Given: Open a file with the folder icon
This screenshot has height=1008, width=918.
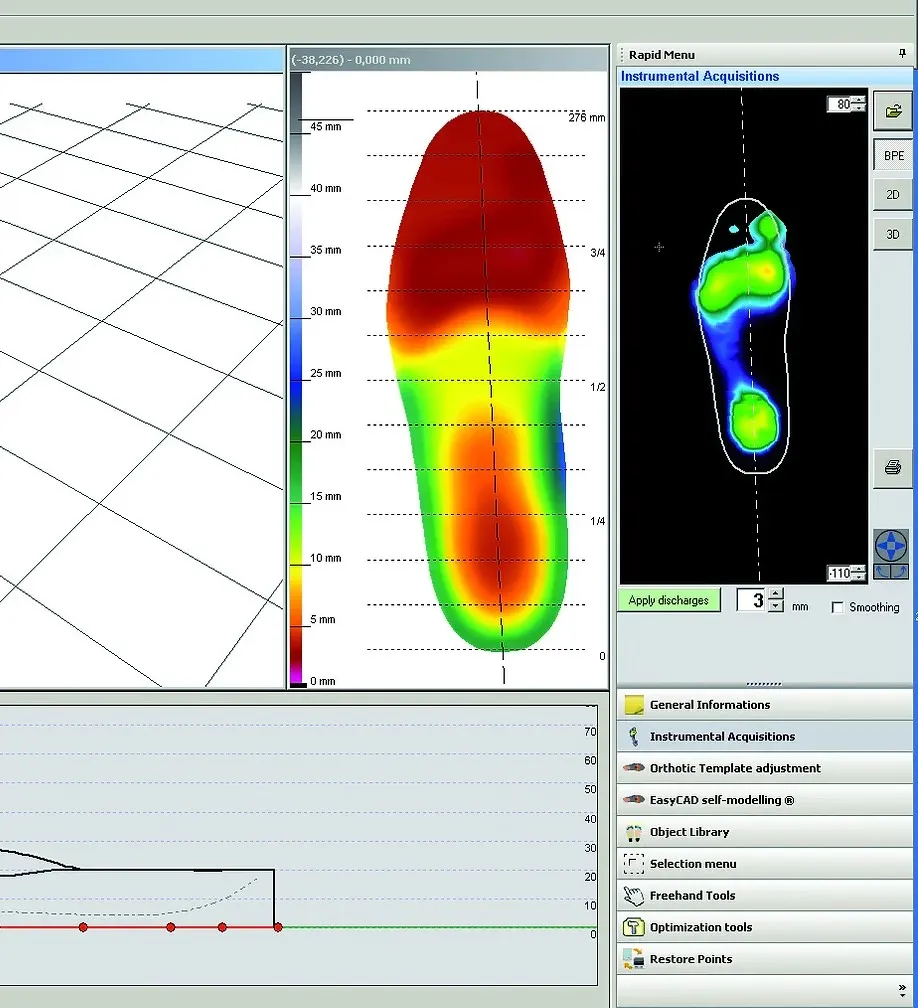Looking at the screenshot, I should point(893,112).
